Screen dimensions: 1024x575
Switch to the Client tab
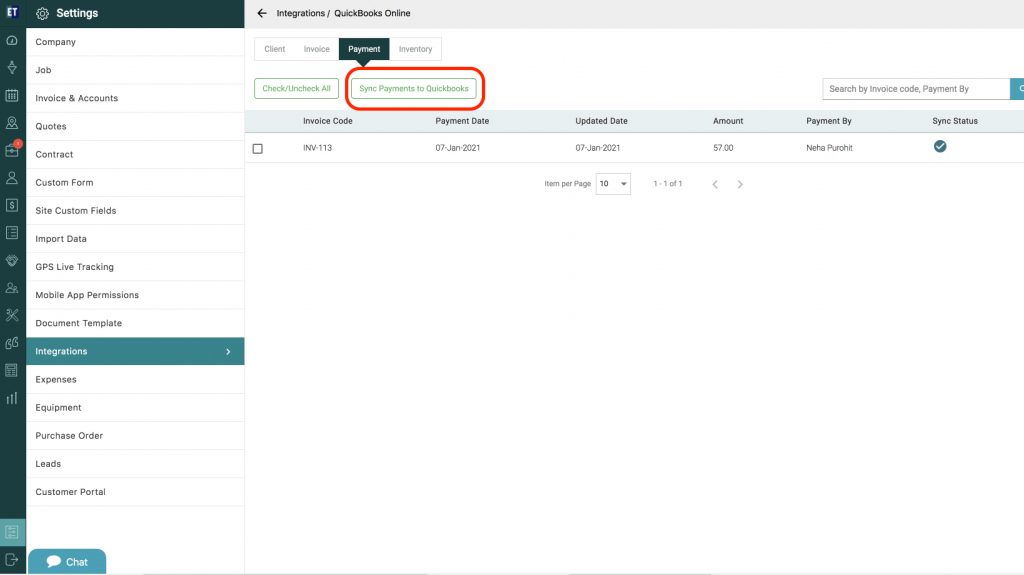(x=274, y=49)
